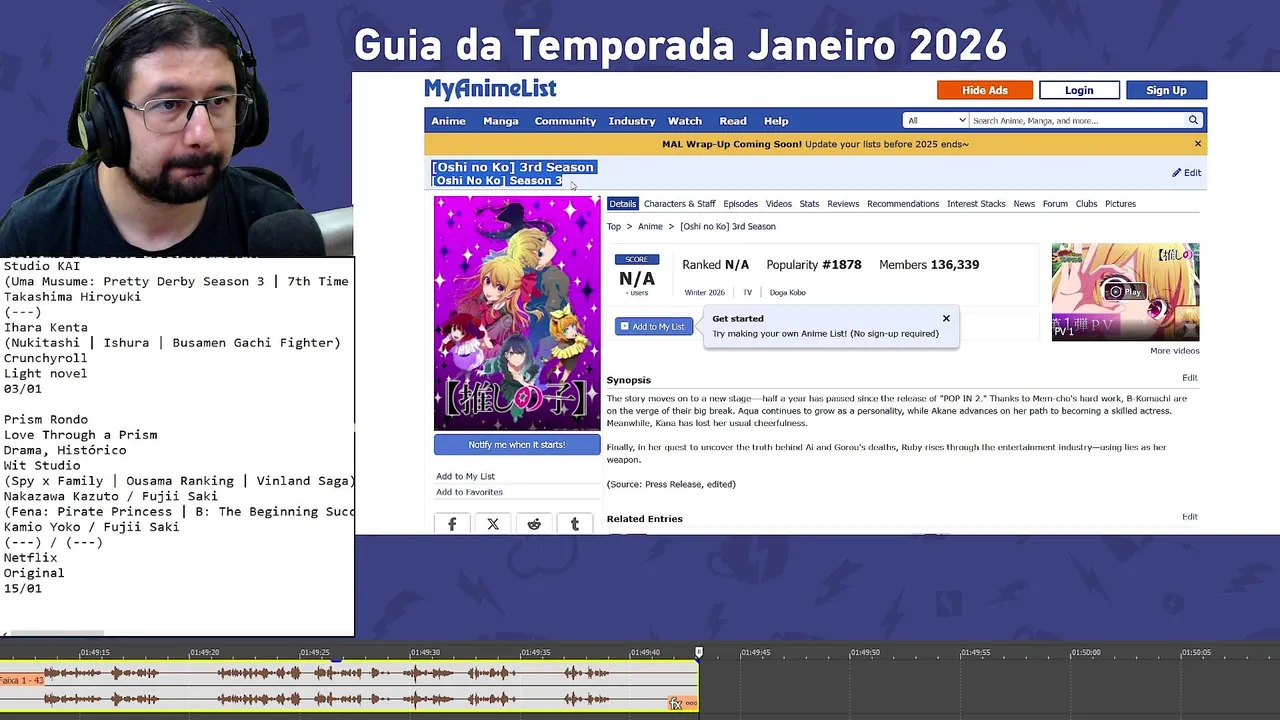Viewport: 1280px width, 720px height.
Task: Switch to the Reviews tab
Action: (843, 204)
